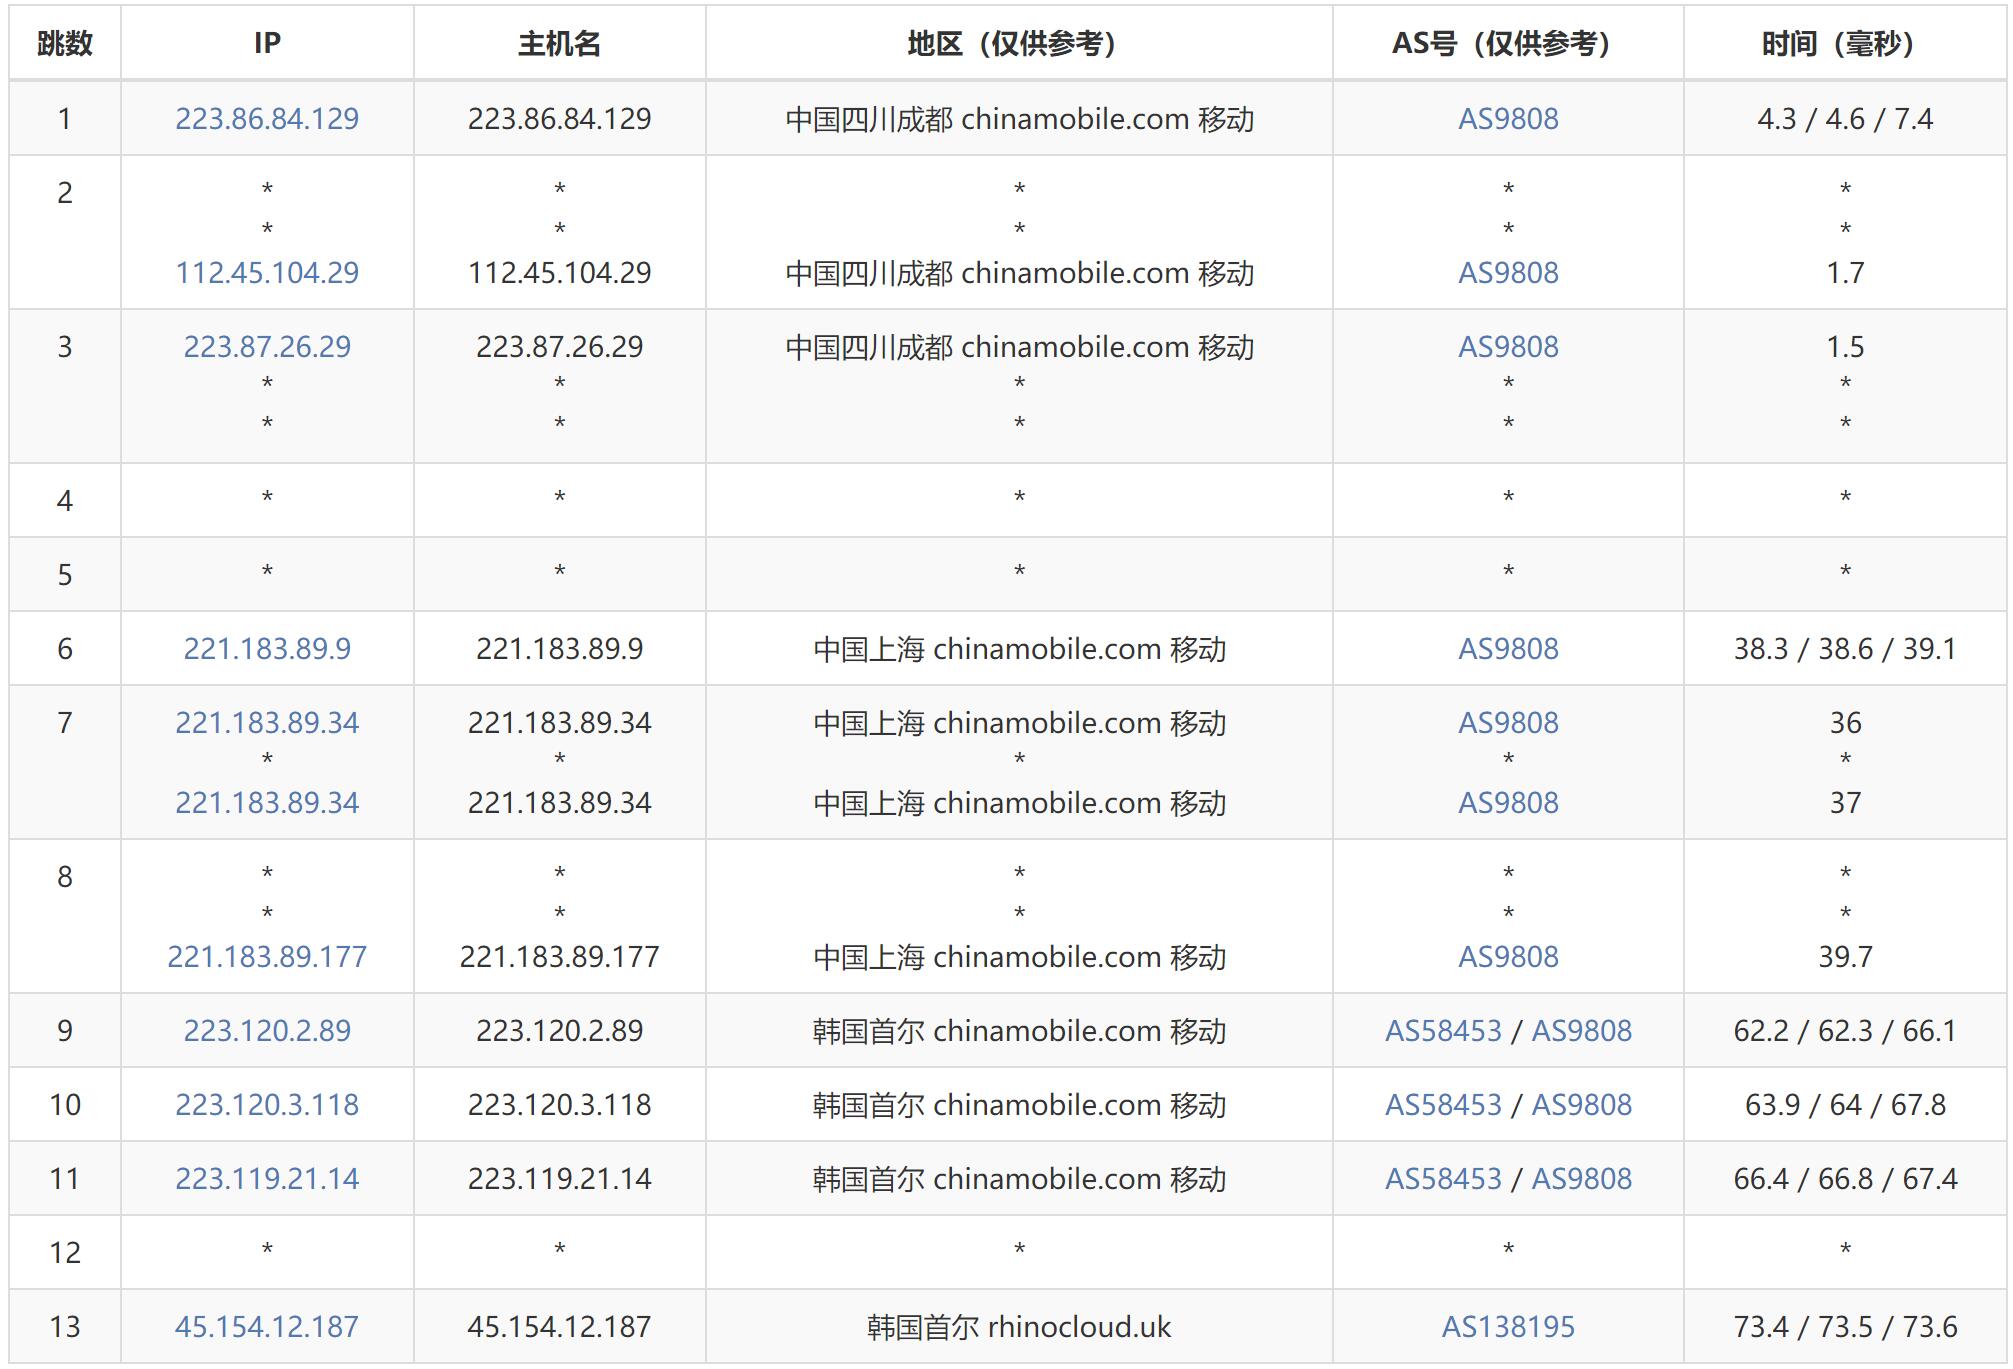Click timing value 73.4 / 73.5 / 73.6
The image size is (2013, 1369).
[1845, 1327]
